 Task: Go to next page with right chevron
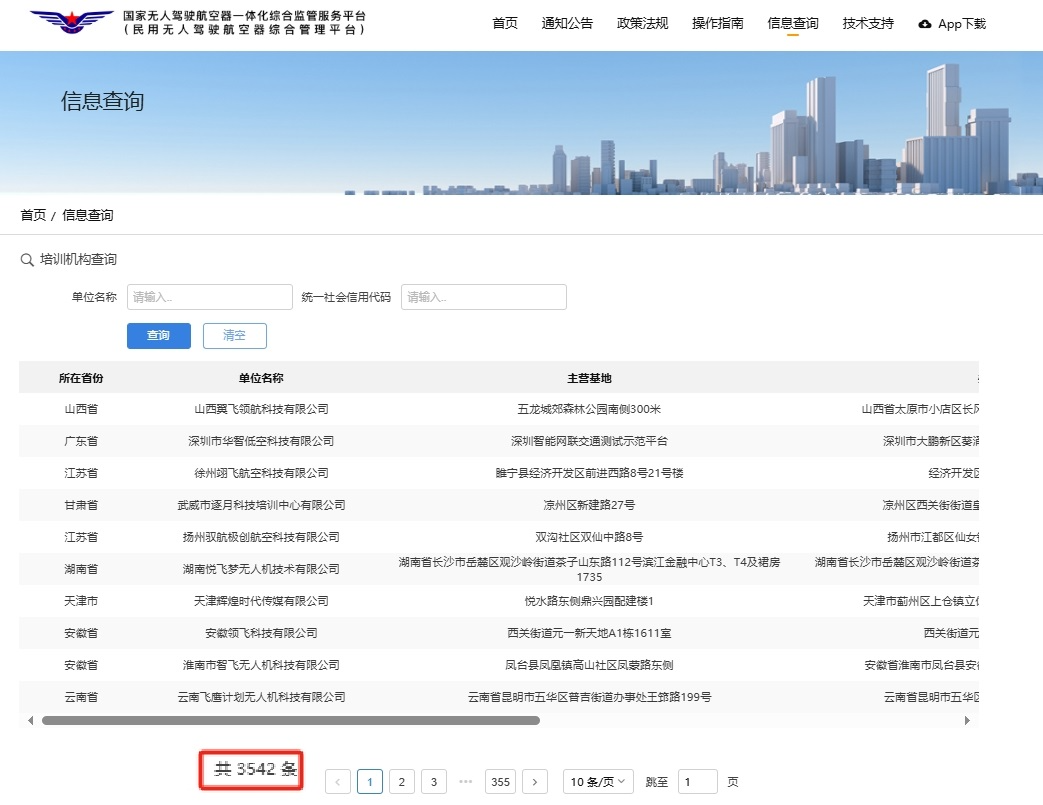tap(535, 782)
